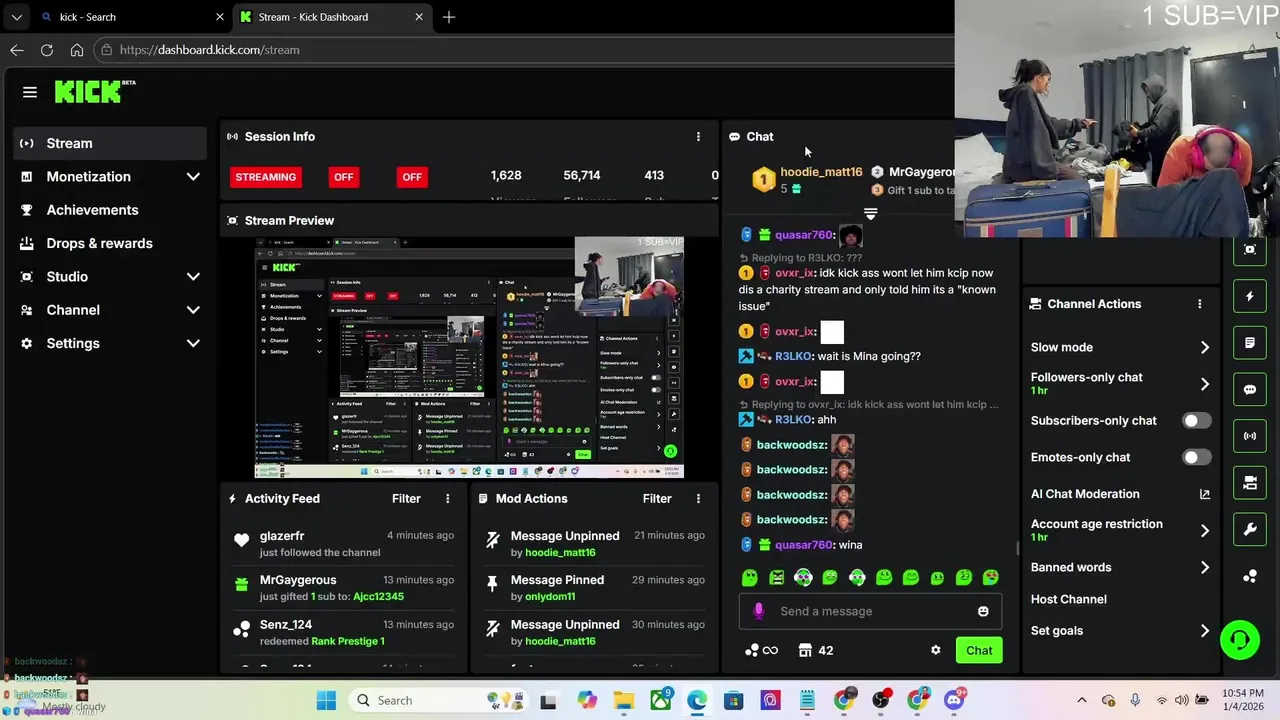Image resolution: width=1280 pixels, height=720 pixels.
Task: Open OBS Studio from taskbar
Action: (881, 700)
